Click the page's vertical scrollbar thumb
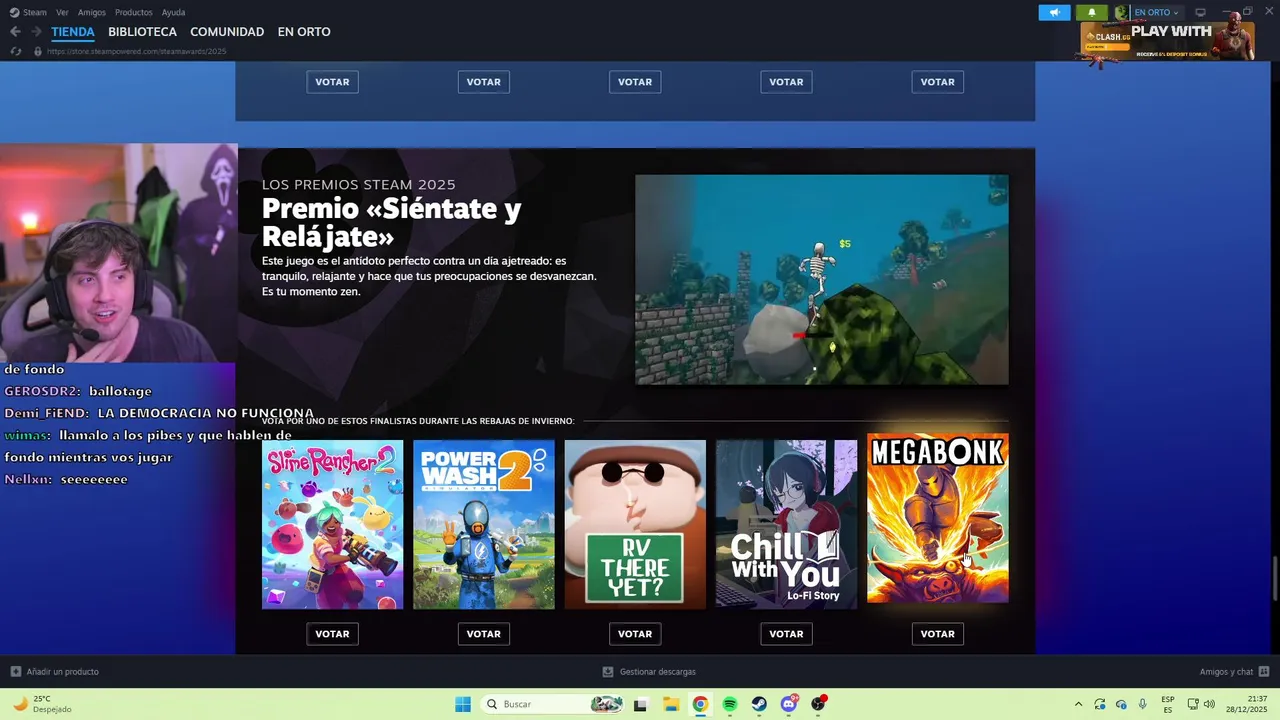 click(x=1274, y=578)
